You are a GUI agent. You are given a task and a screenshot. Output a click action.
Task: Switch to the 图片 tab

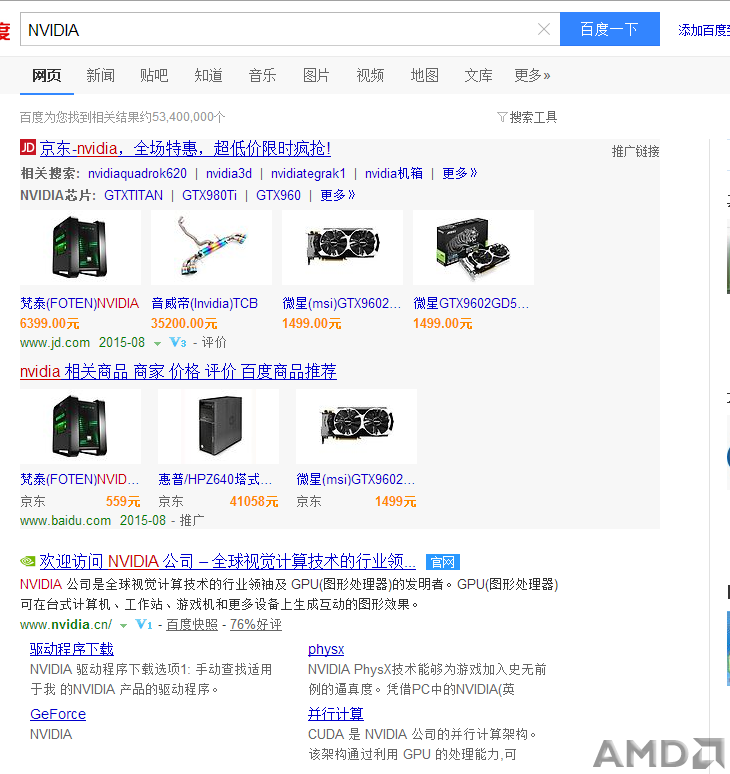click(x=316, y=75)
